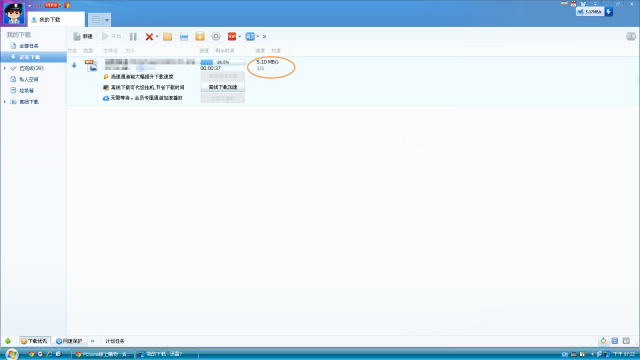Screen dimensions: 640x360
Task: Click the offline download tip text
Action: coord(147,87)
